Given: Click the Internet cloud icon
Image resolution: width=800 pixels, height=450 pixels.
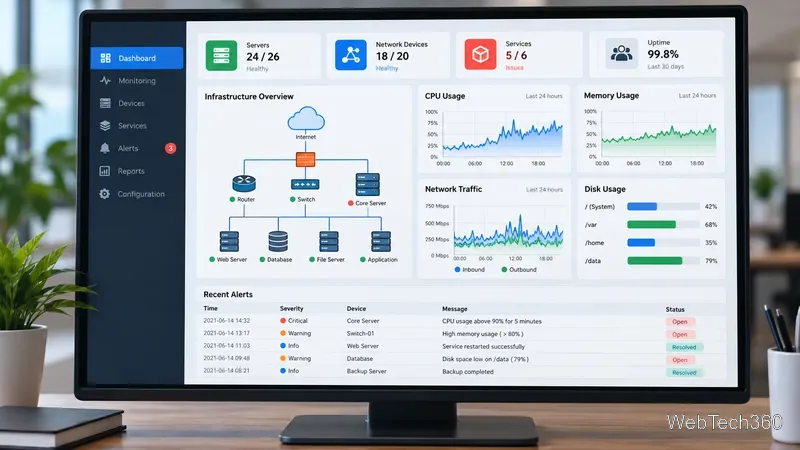Looking at the screenshot, I should pos(306,119).
